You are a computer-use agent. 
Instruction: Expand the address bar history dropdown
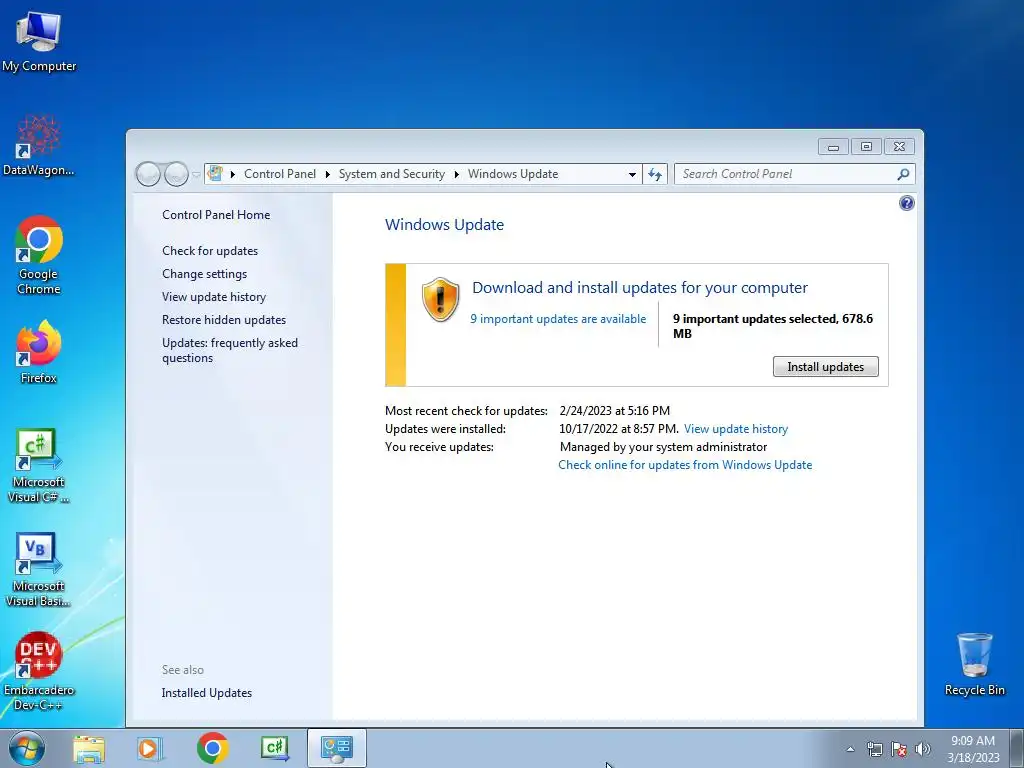pos(632,174)
